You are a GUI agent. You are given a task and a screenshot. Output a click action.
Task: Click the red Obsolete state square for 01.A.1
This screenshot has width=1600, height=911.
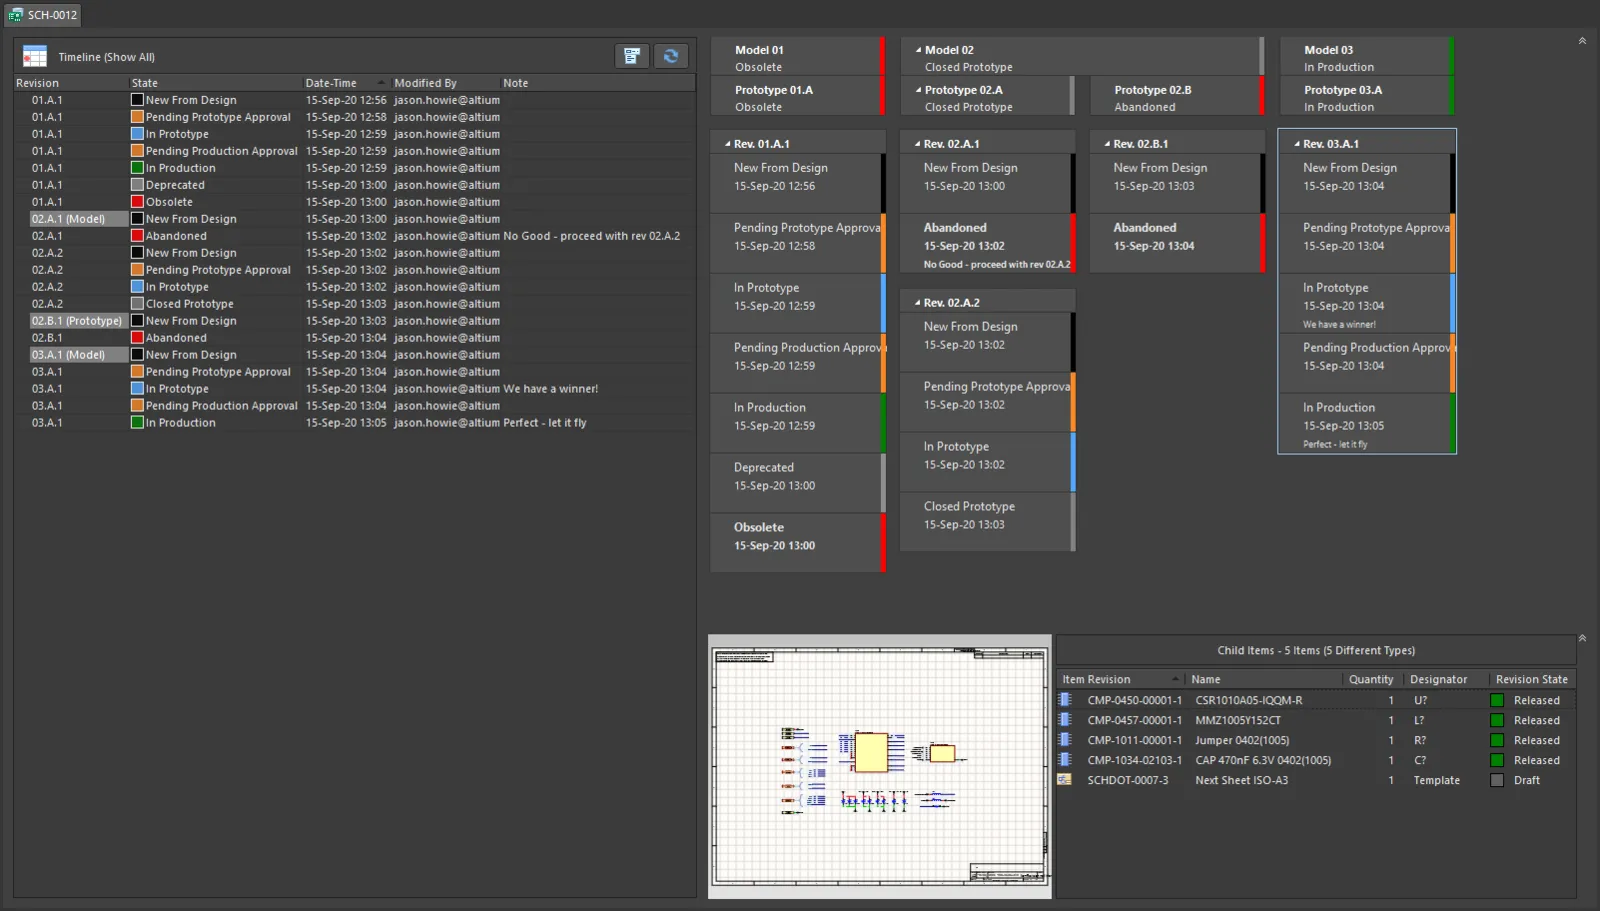[136, 201]
